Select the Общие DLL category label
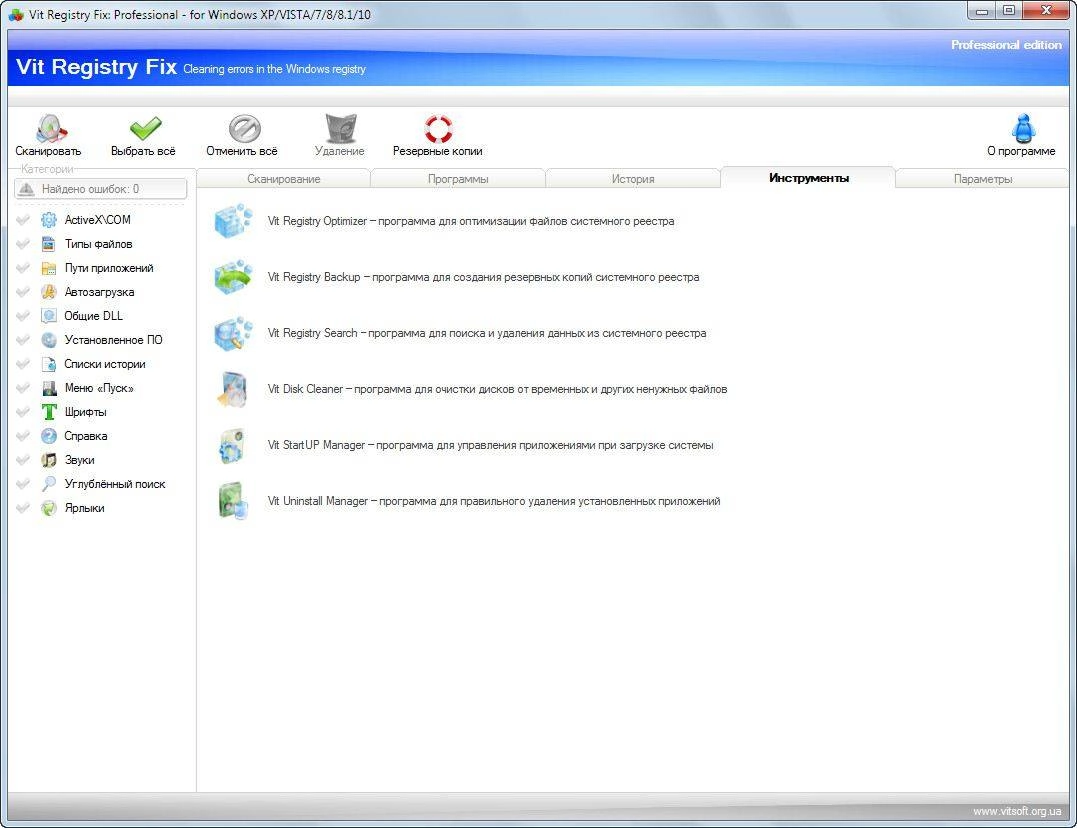The width and height of the screenshot is (1077, 828). (x=93, y=316)
